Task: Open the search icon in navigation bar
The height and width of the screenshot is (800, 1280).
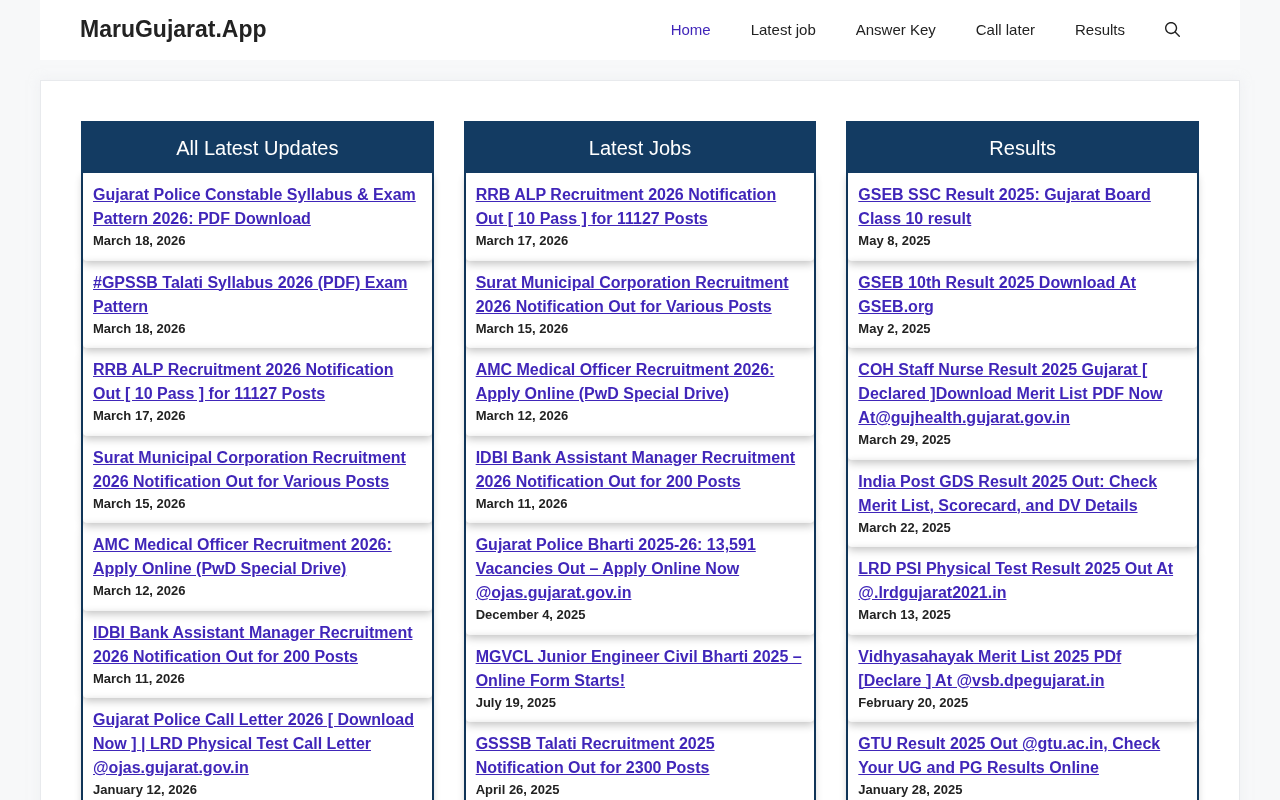Action: 1172,30
